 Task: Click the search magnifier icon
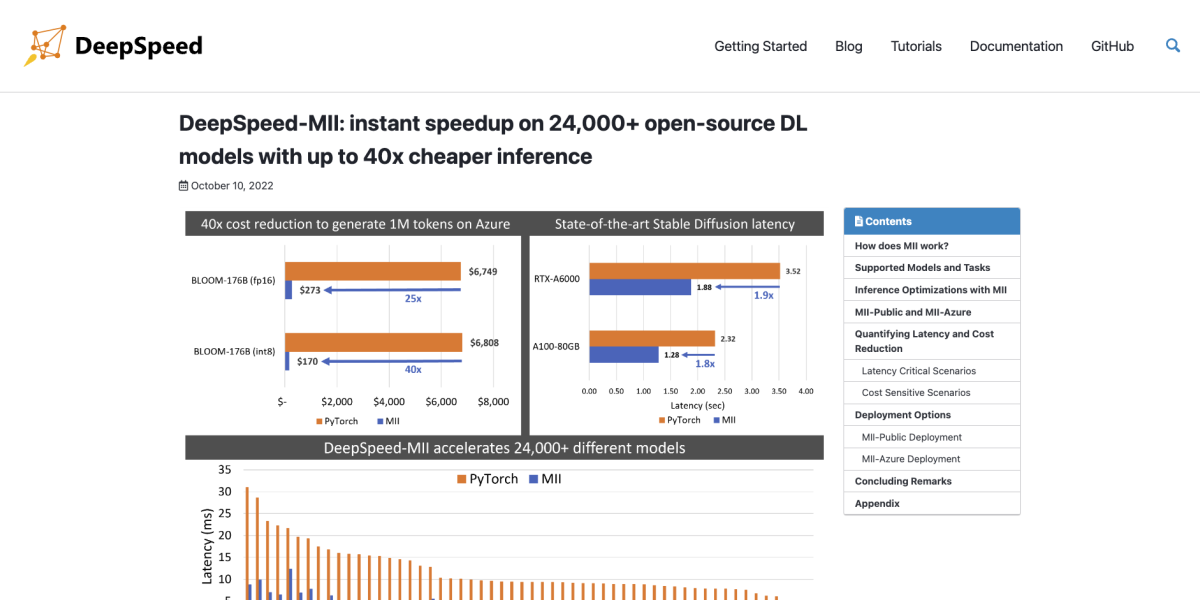(x=1172, y=45)
